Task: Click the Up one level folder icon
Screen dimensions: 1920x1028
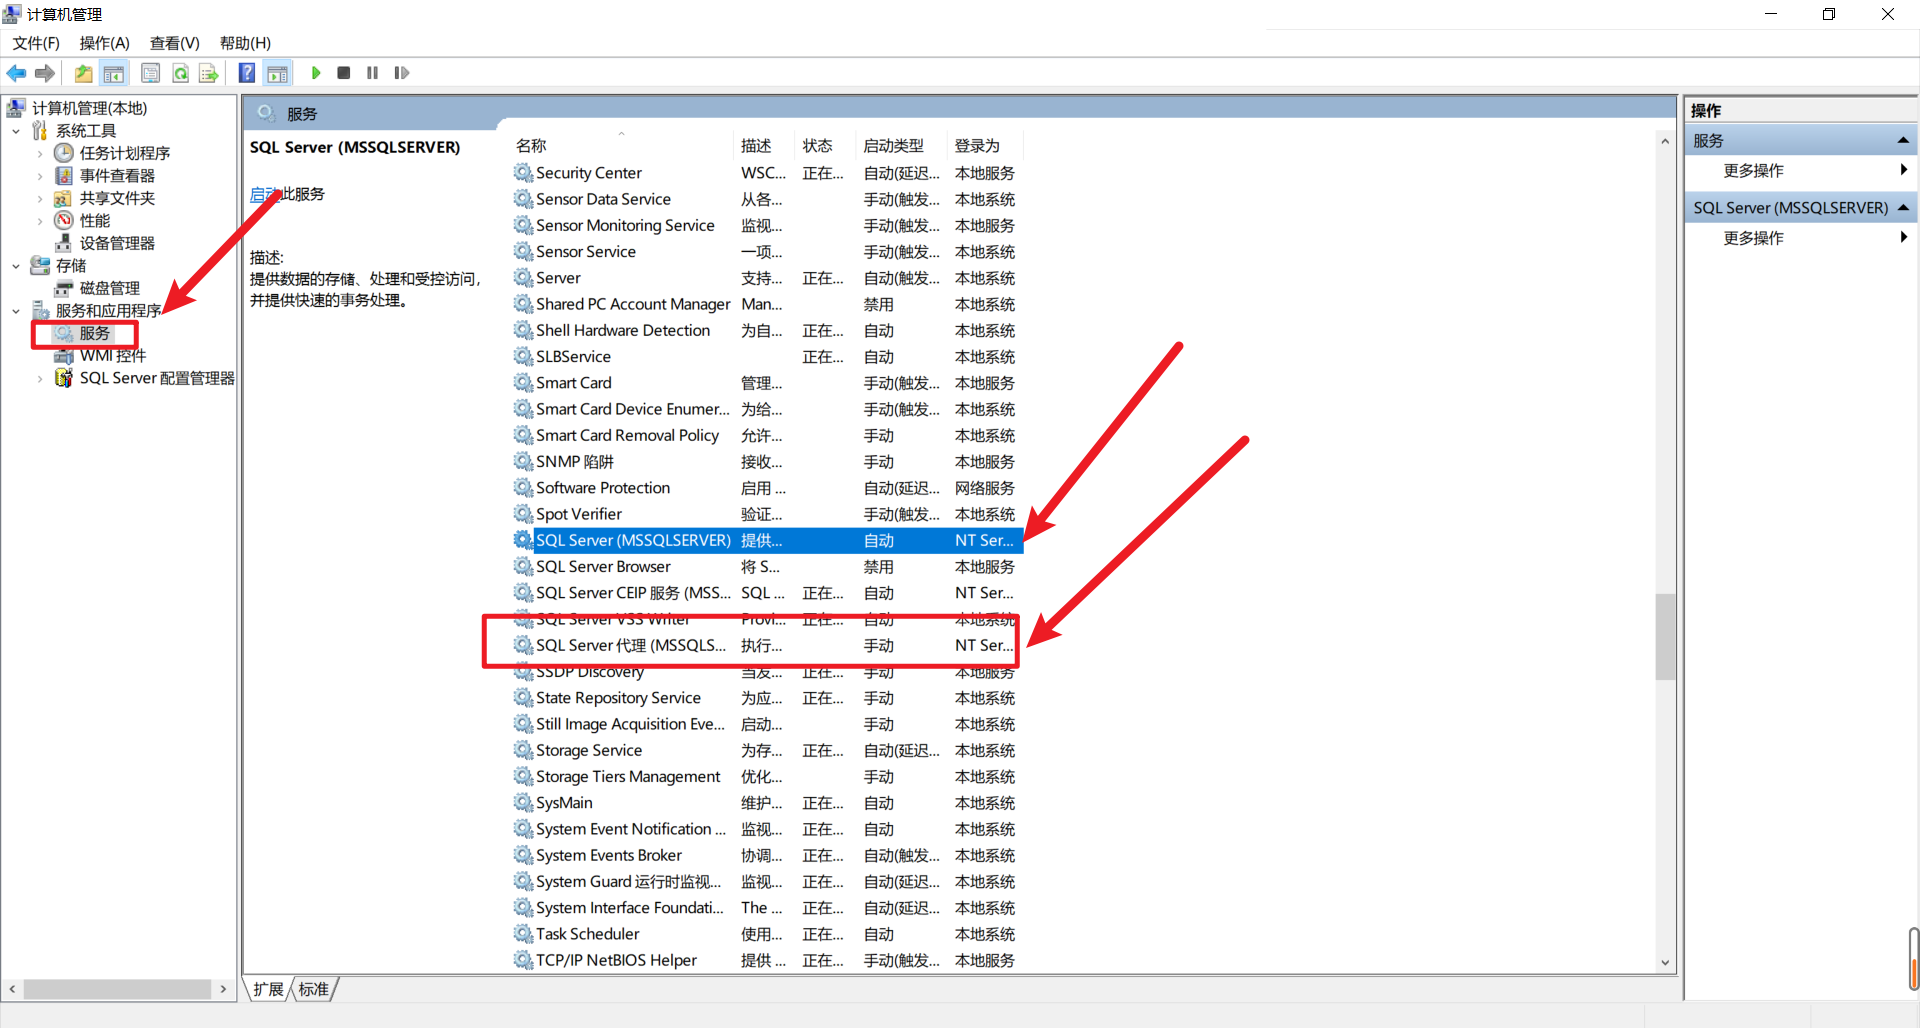Action: point(83,73)
